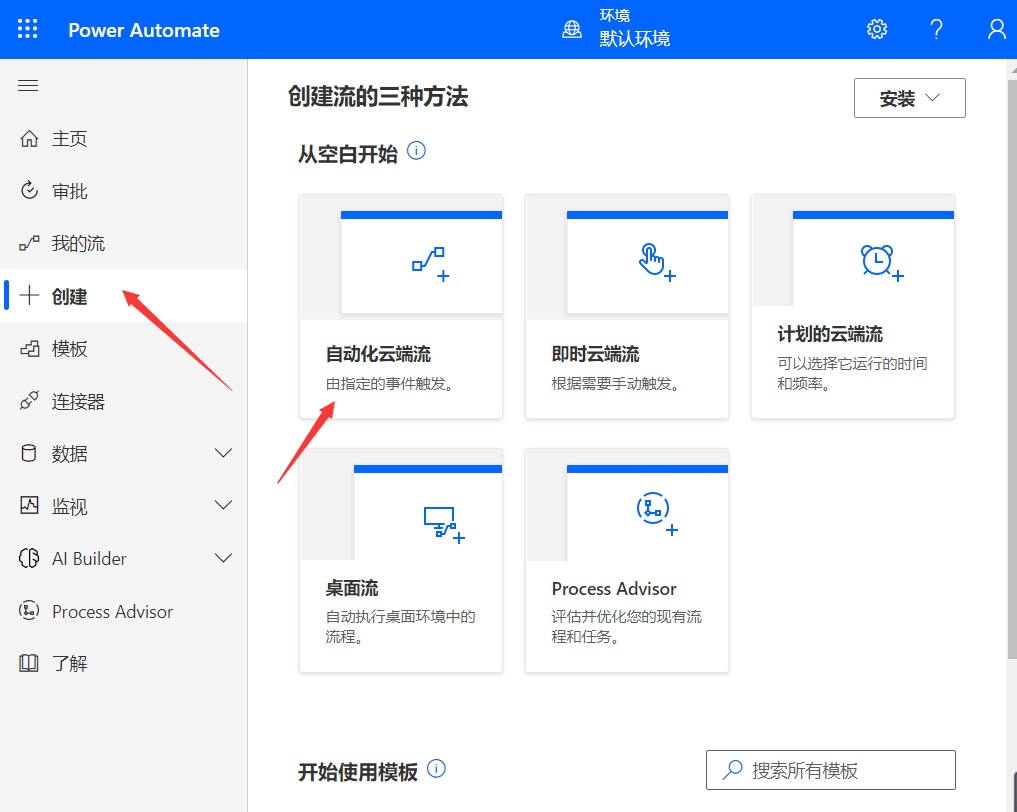Click the flow icon beside 我的流

(x=29, y=243)
